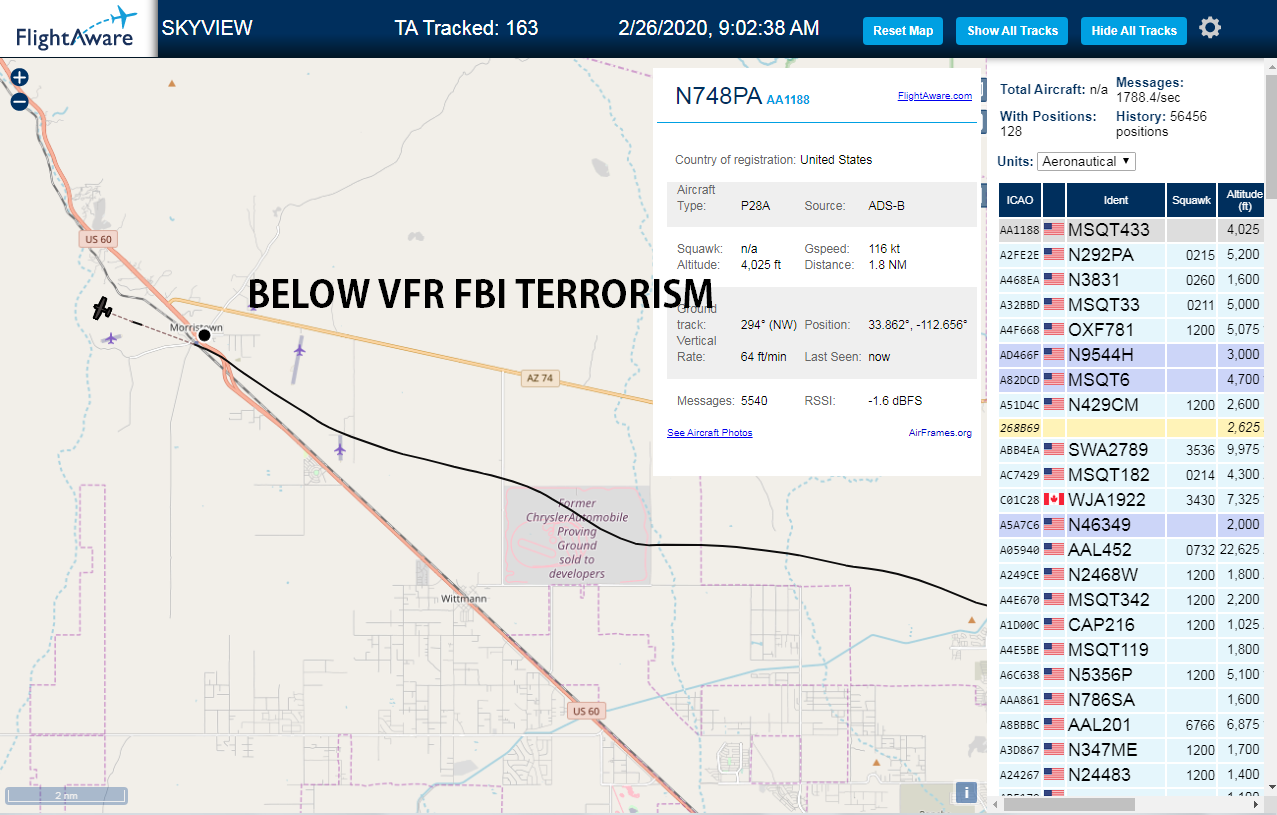Open the Units Aeronautical dropdown

(1087, 161)
